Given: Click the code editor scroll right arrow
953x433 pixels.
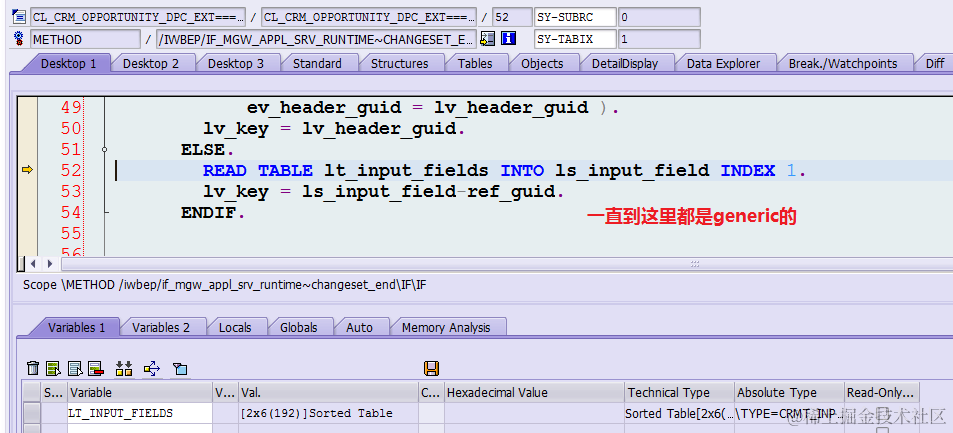Looking at the screenshot, I should [x=50, y=264].
